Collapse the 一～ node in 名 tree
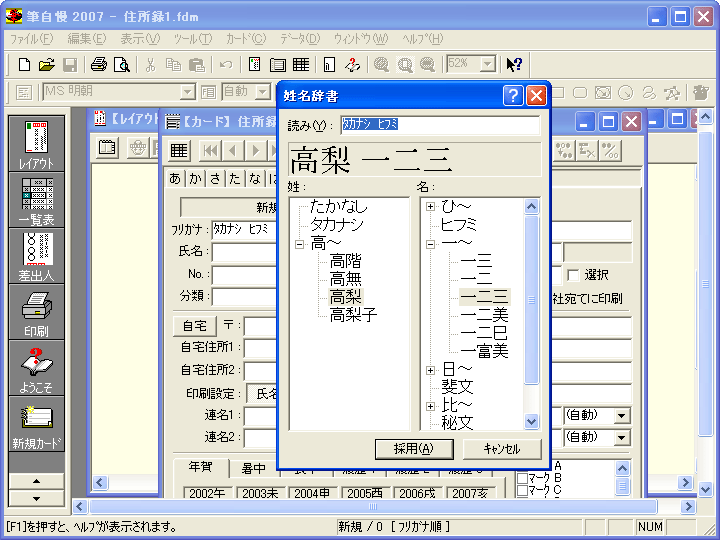 (430, 244)
